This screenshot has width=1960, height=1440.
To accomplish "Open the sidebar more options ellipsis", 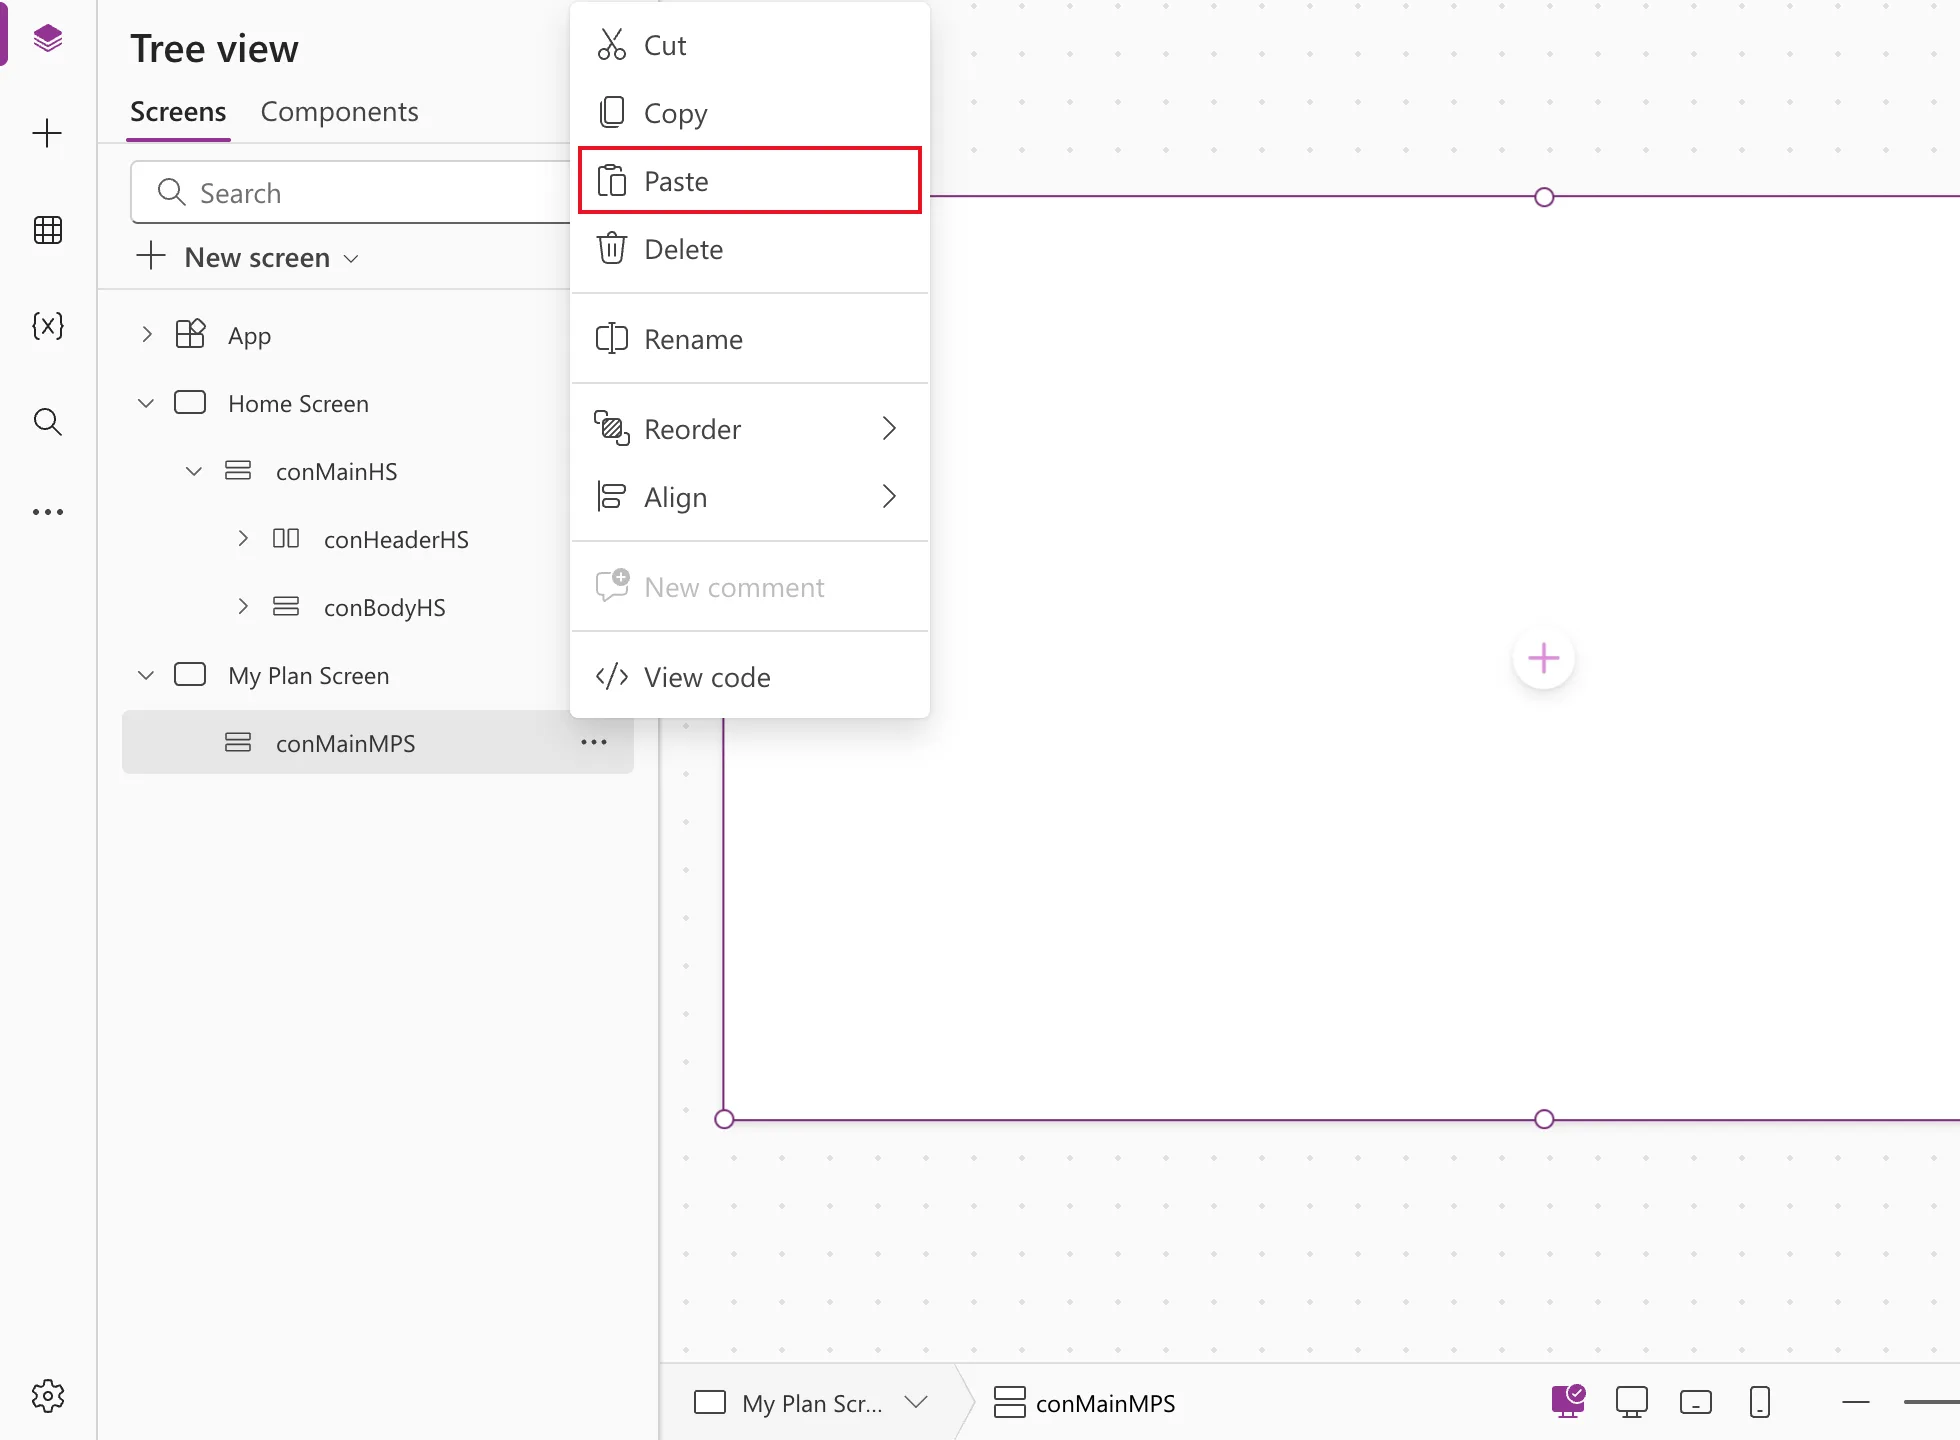I will tap(47, 512).
